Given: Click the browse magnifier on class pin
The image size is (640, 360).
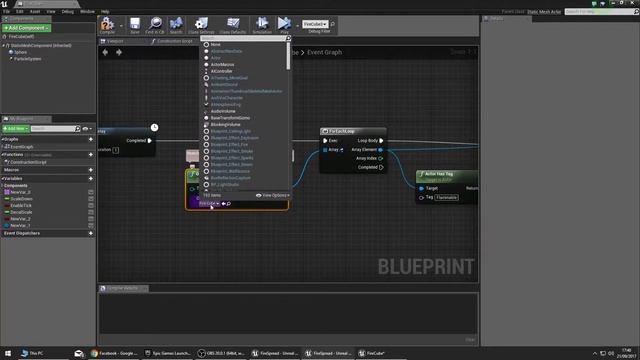Looking at the screenshot, I should pos(229,203).
